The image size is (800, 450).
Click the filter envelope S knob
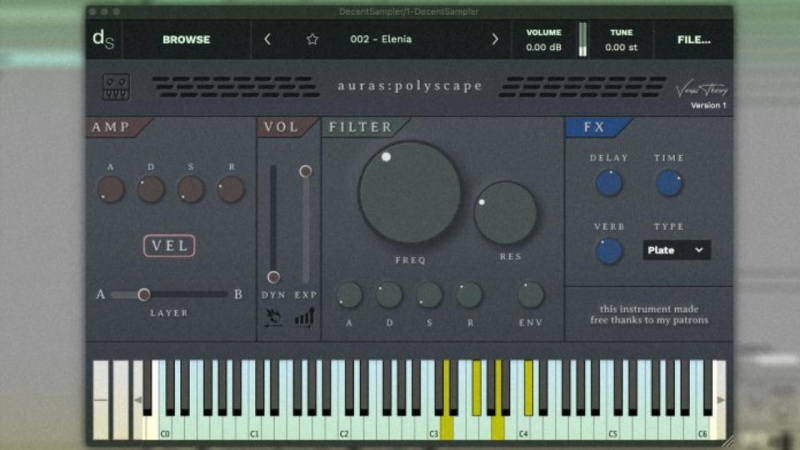(429, 295)
